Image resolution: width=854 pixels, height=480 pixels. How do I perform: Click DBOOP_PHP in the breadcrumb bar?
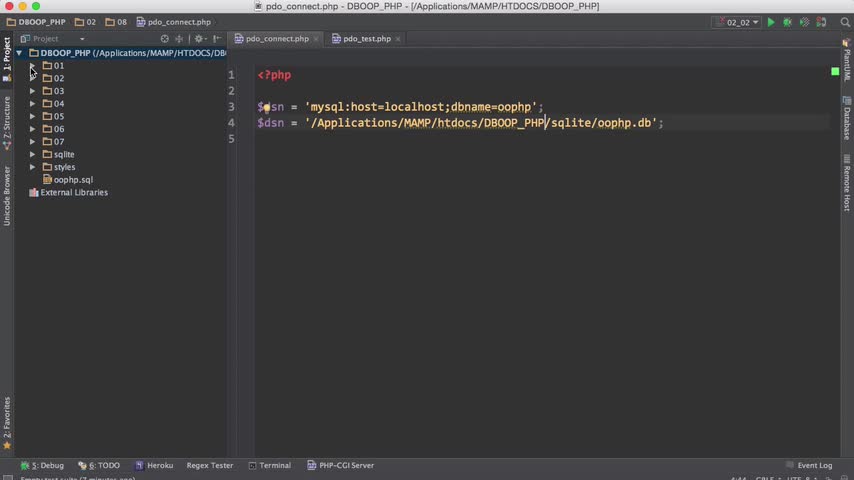point(36,22)
